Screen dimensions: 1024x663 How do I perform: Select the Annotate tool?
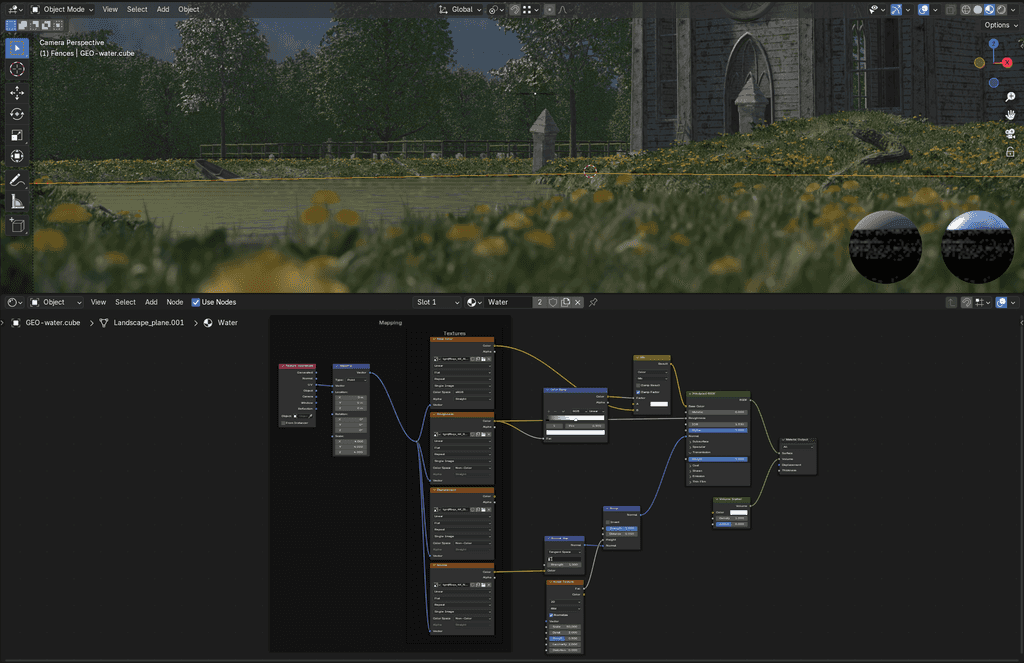coord(16,179)
